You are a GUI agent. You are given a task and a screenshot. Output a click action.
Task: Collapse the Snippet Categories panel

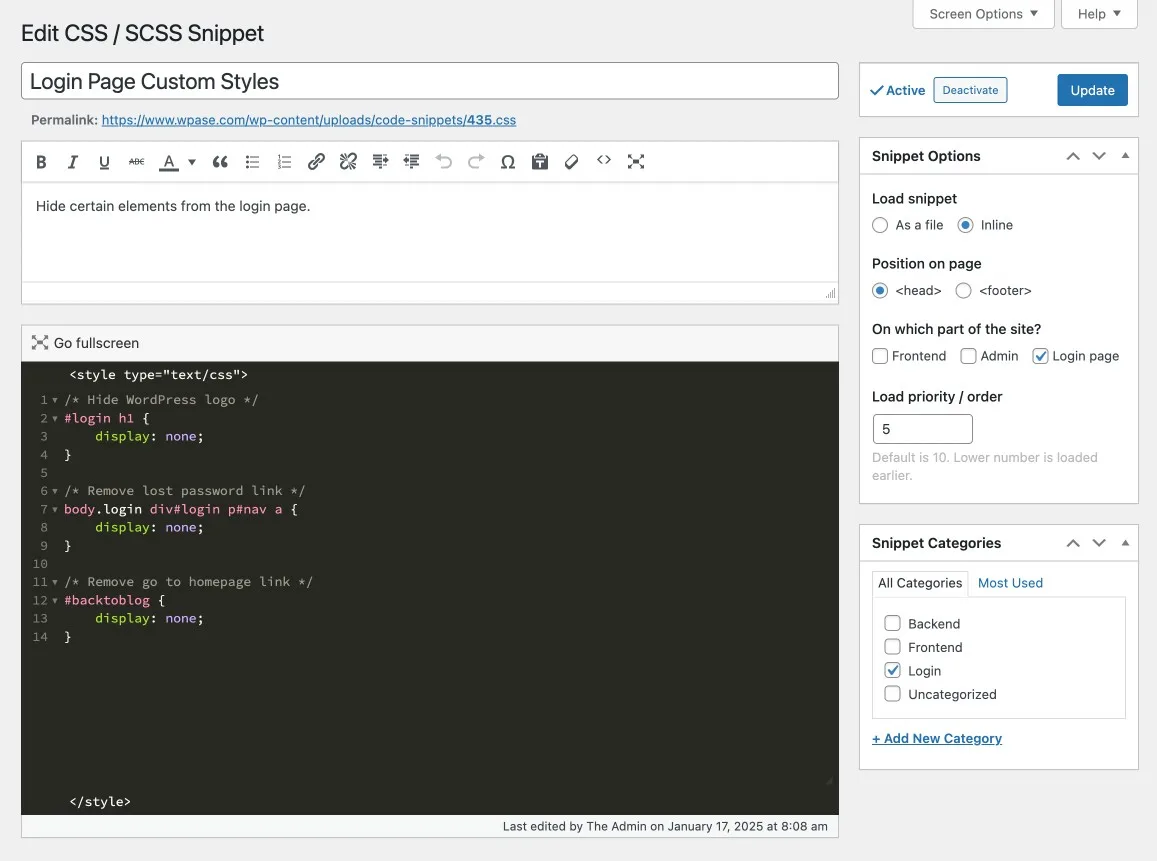(x=1125, y=543)
